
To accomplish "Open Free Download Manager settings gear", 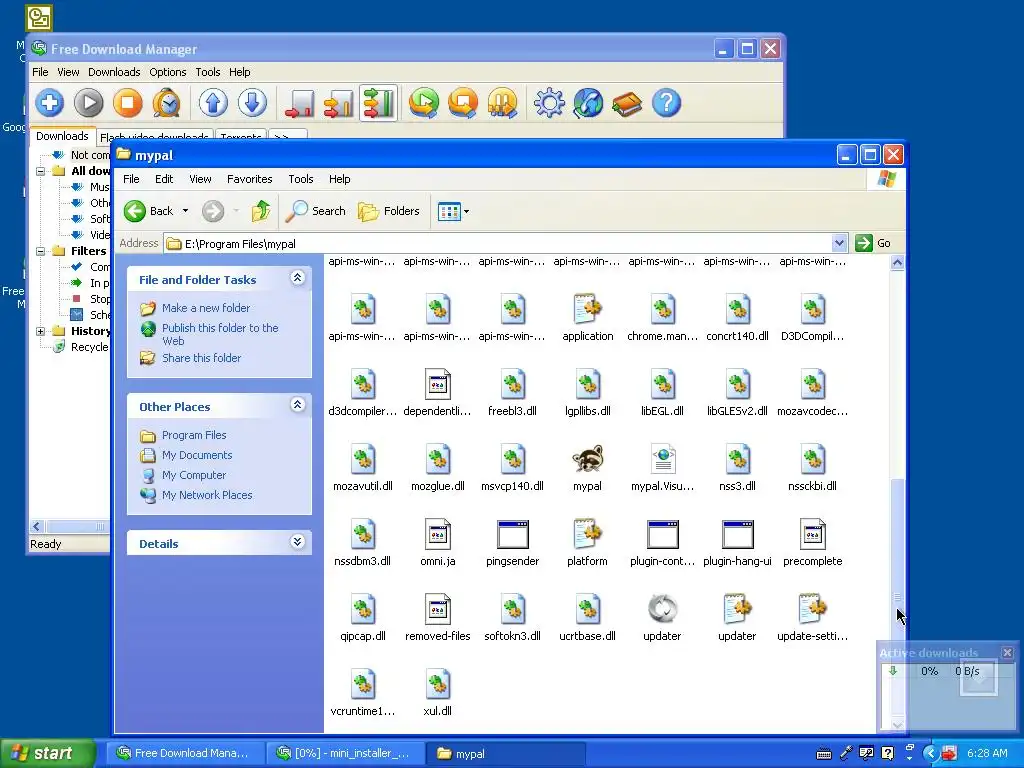I will 549,103.
